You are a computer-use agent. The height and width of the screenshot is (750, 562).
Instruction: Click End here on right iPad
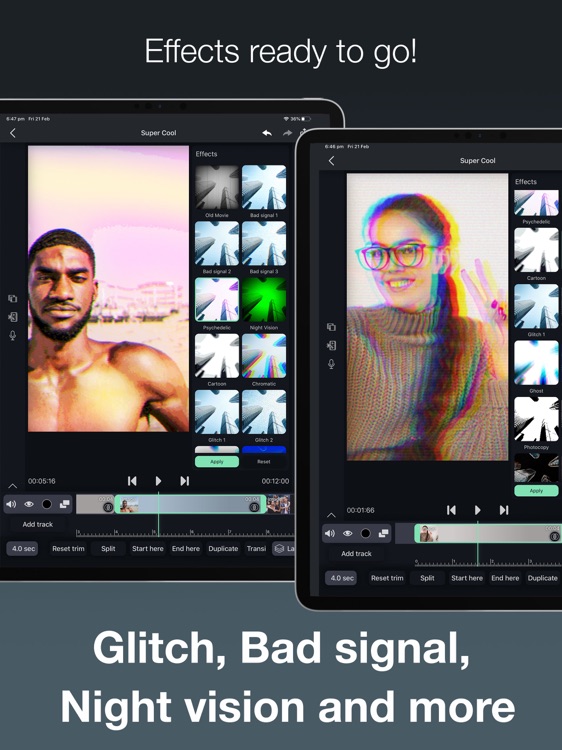point(505,578)
